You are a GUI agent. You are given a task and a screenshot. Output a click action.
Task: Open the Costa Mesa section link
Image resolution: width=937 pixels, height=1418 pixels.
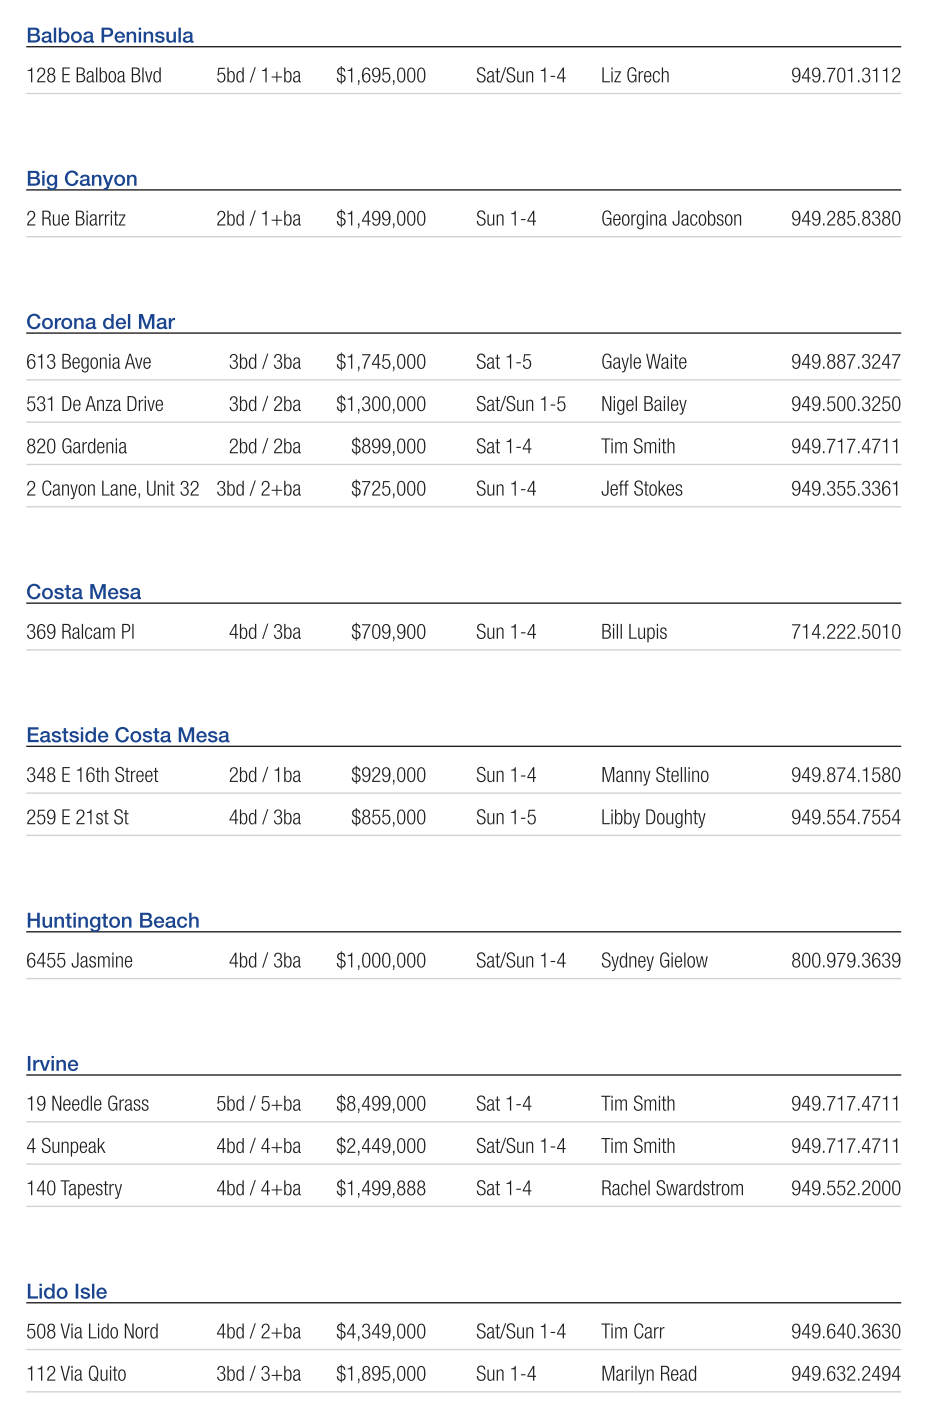(x=83, y=592)
